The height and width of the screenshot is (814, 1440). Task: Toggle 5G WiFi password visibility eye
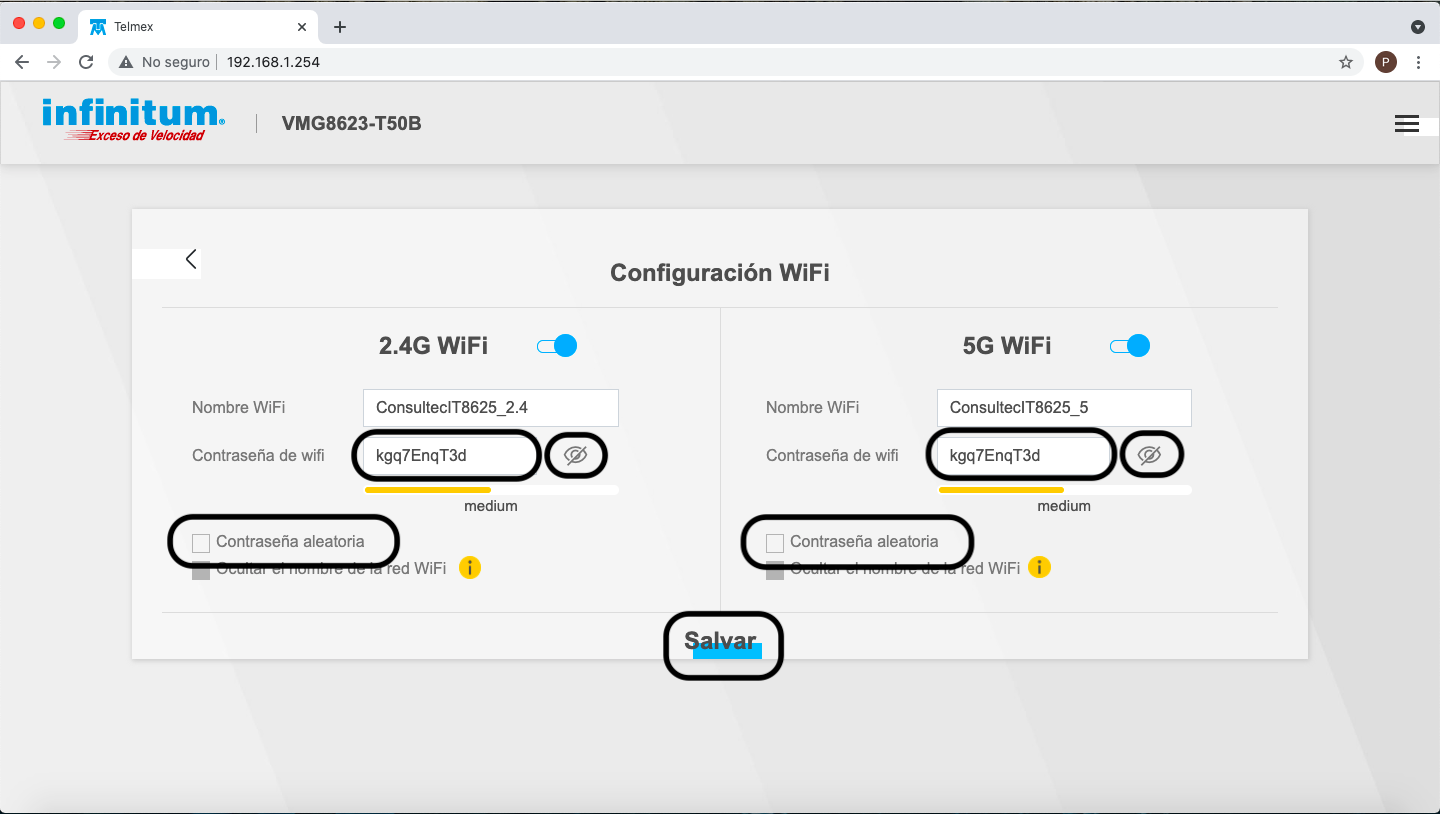pos(1150,456)
